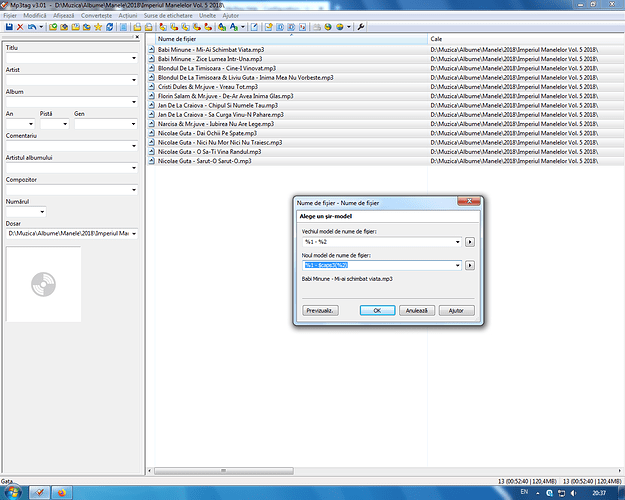Open the Afișează menu

click(63, 16)
